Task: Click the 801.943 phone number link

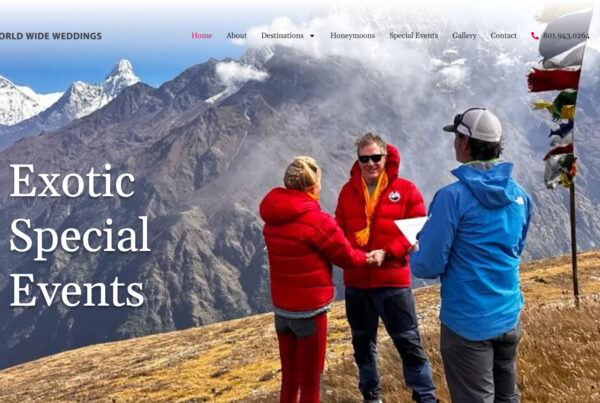Action: coord(566,36)
